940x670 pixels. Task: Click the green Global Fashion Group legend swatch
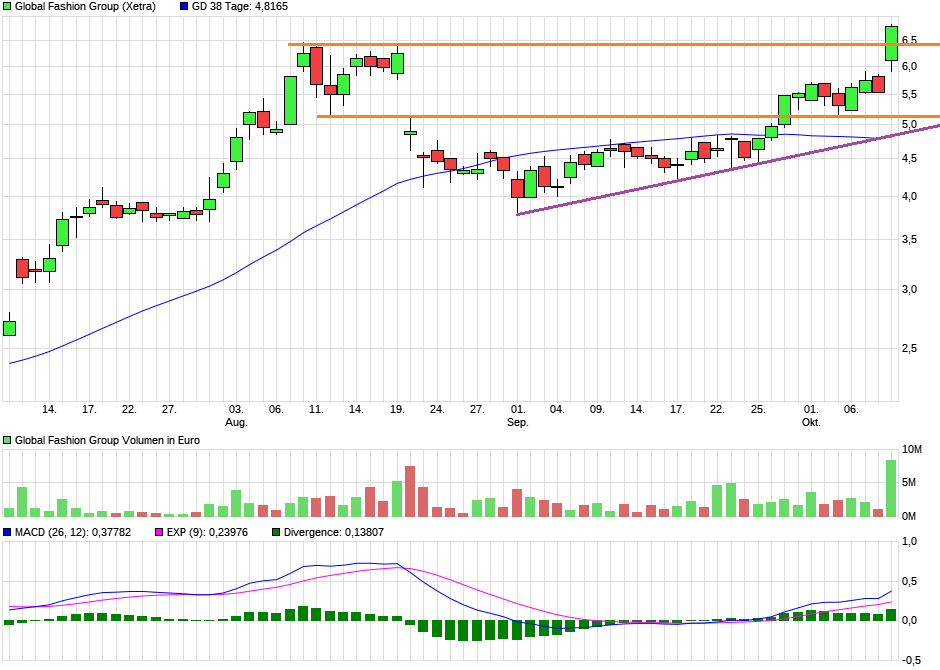coord(7,7)
